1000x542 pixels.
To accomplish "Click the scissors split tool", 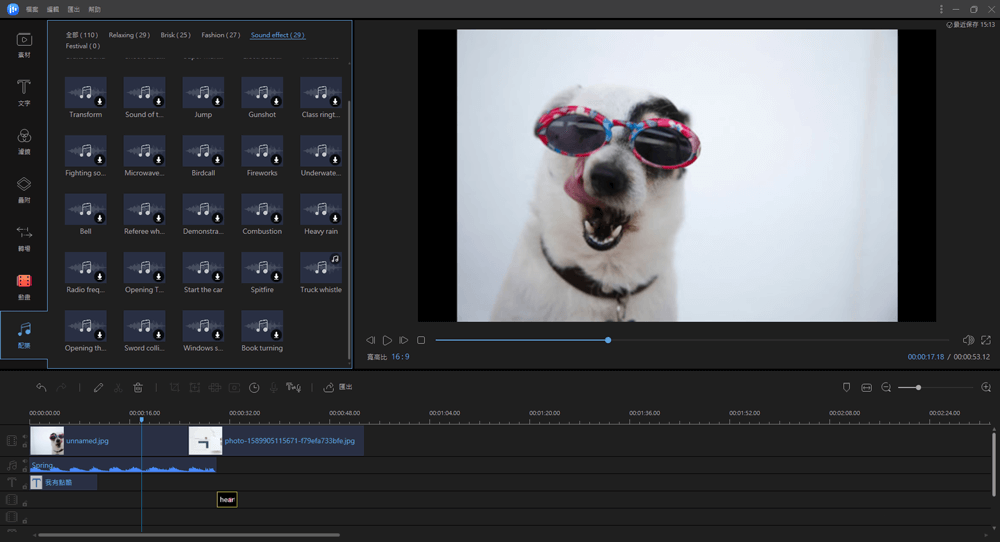I will point(118,387).
